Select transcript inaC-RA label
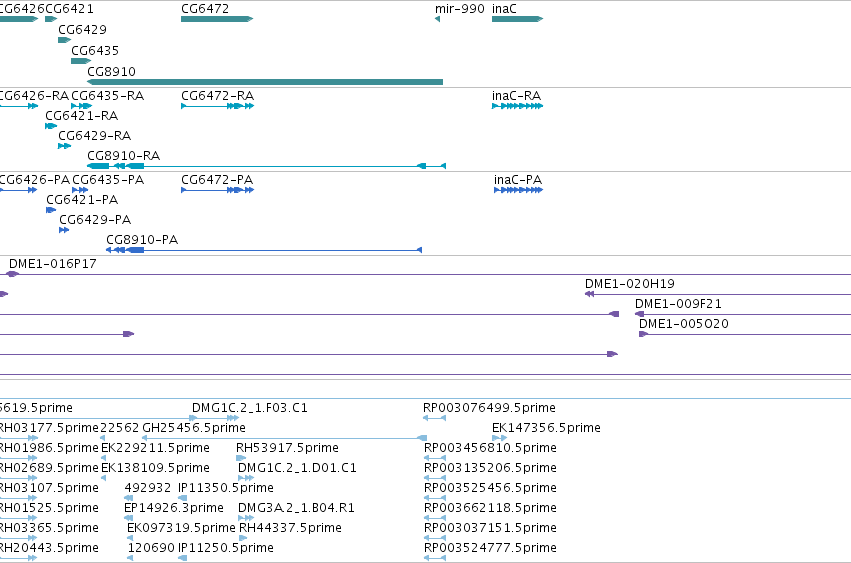 click(517, 96)
